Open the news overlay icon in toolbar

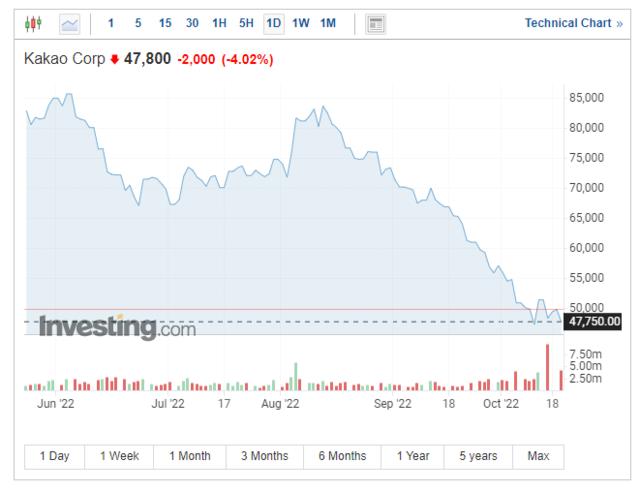(x=376, y=23)
